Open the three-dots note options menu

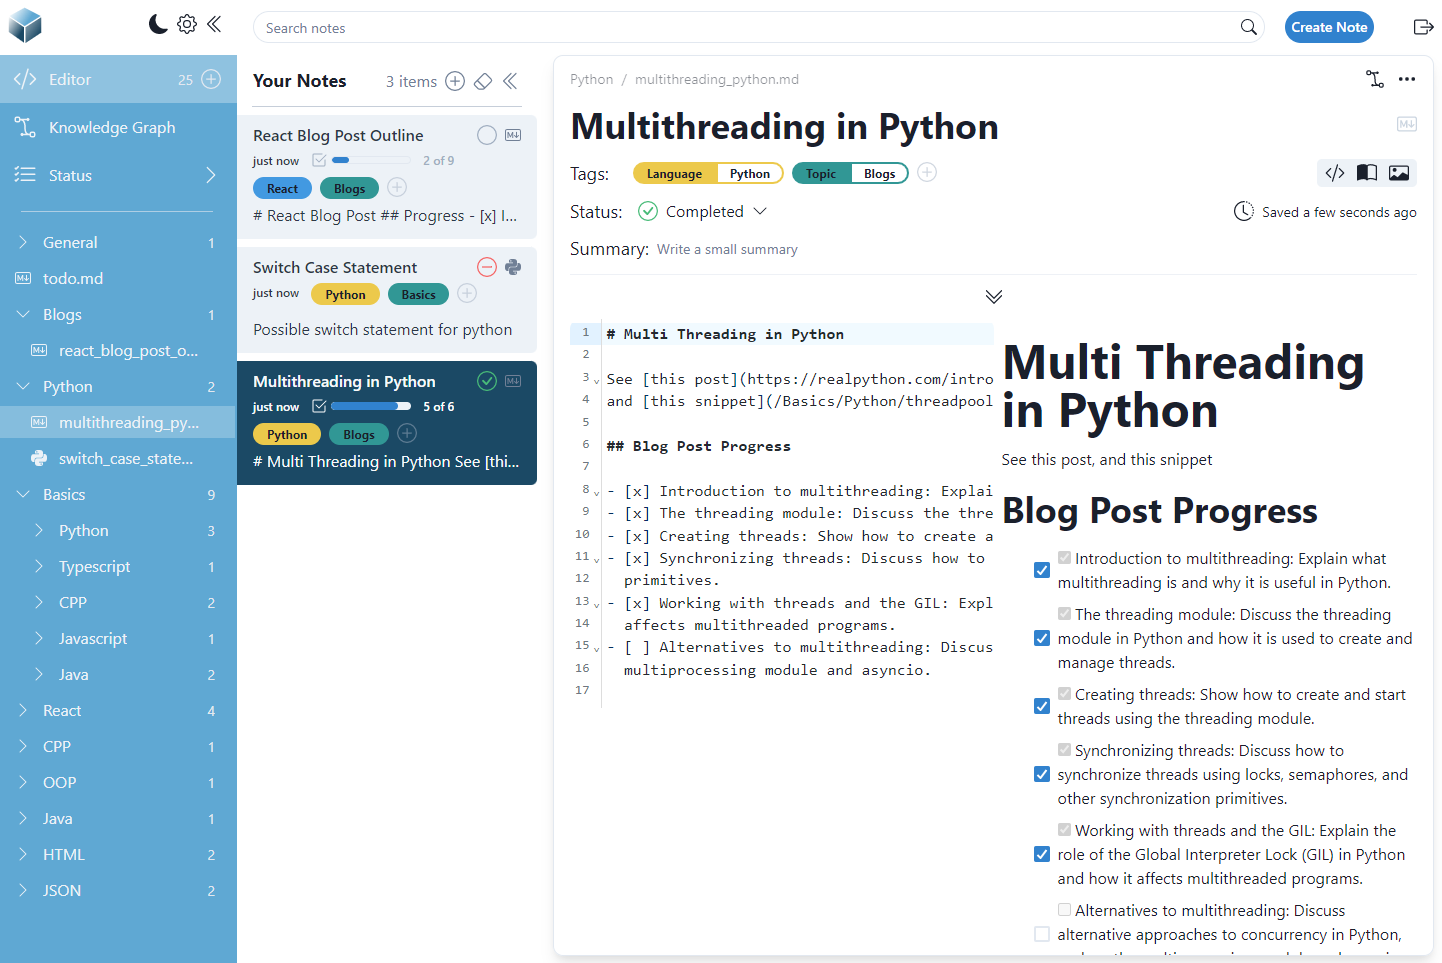click(x=1407, y=80)
